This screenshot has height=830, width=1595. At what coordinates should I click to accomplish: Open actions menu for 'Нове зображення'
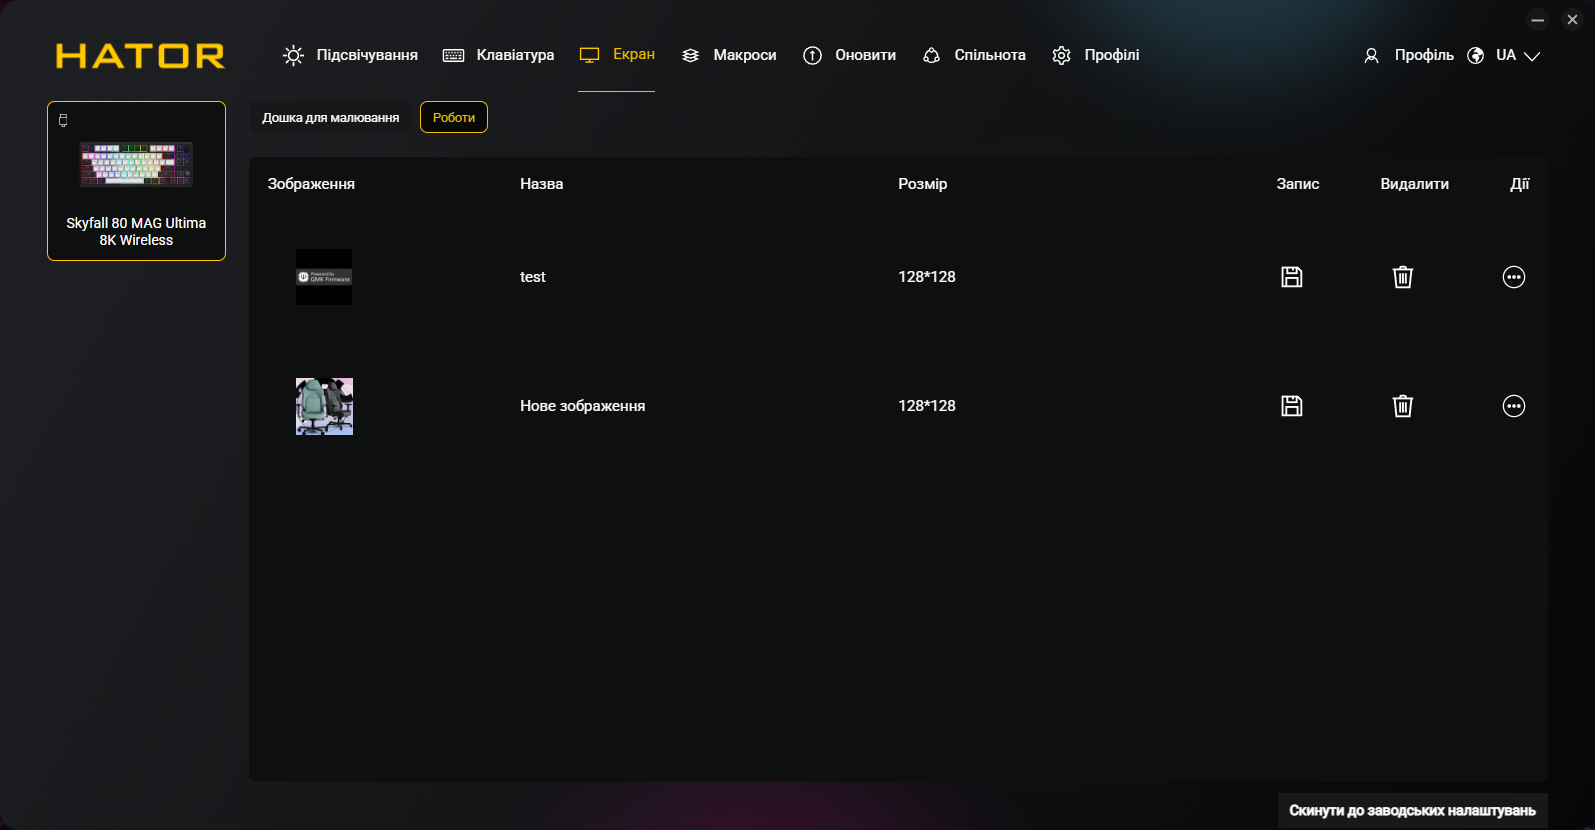(1514, 406)
